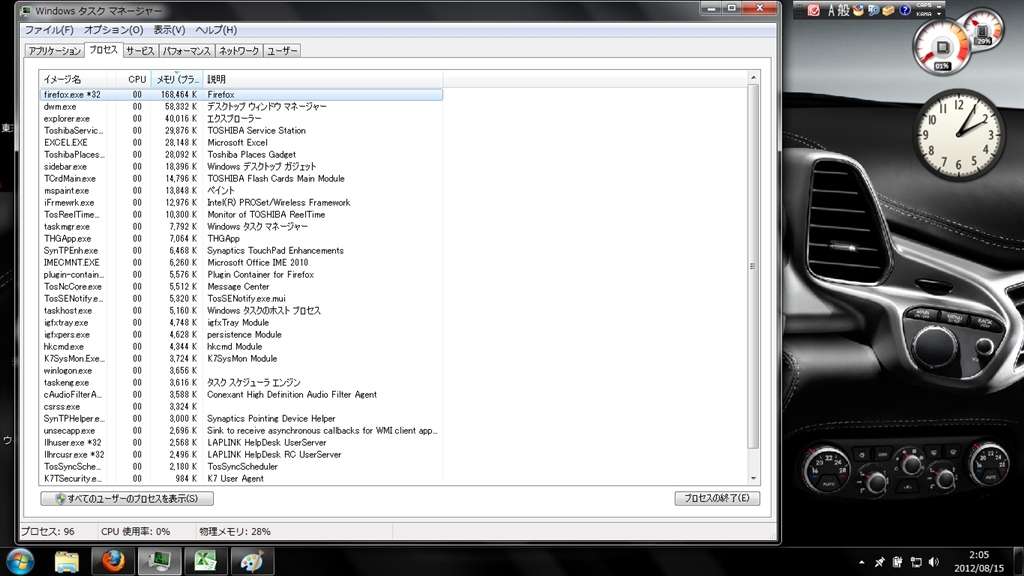The image size is (1024, 576).
Task: Open the Start menu orb
Action: point(20,561)
